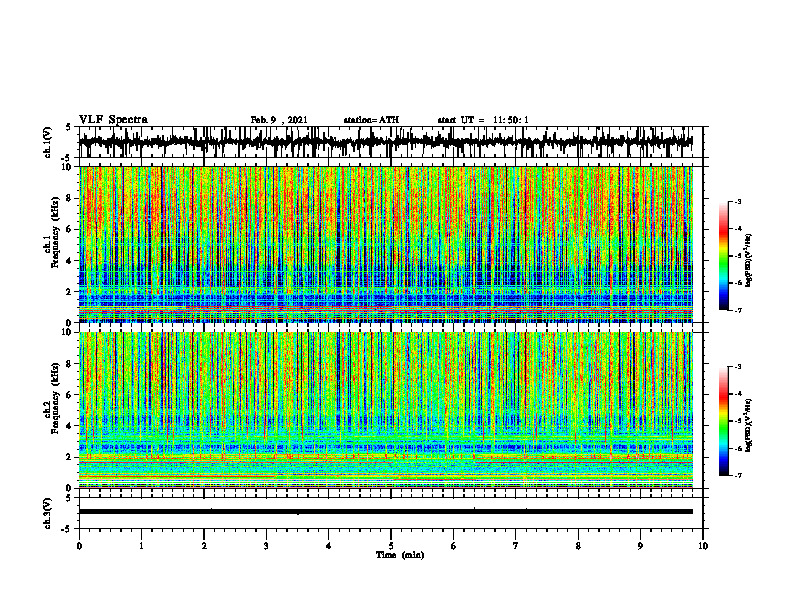Click the ch.2 spectrogram color scale bar
This screenshot has width=792, height=612.
click(x=723, y=421)
